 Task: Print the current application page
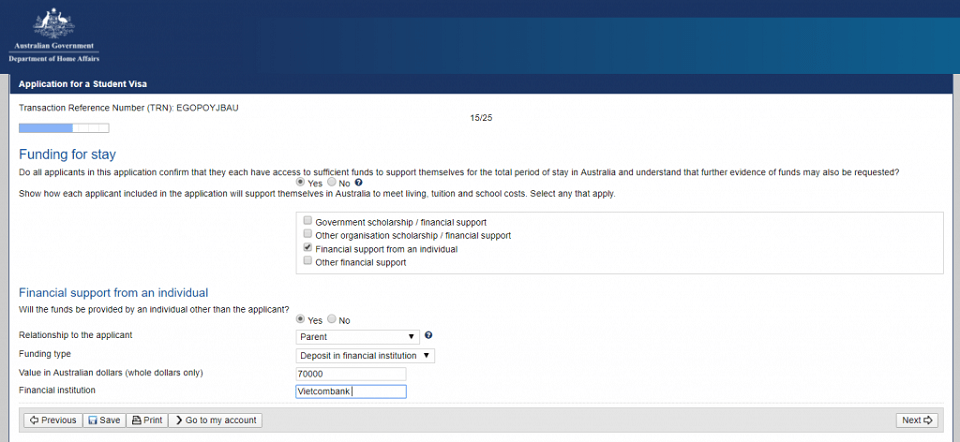click(147, 420)
